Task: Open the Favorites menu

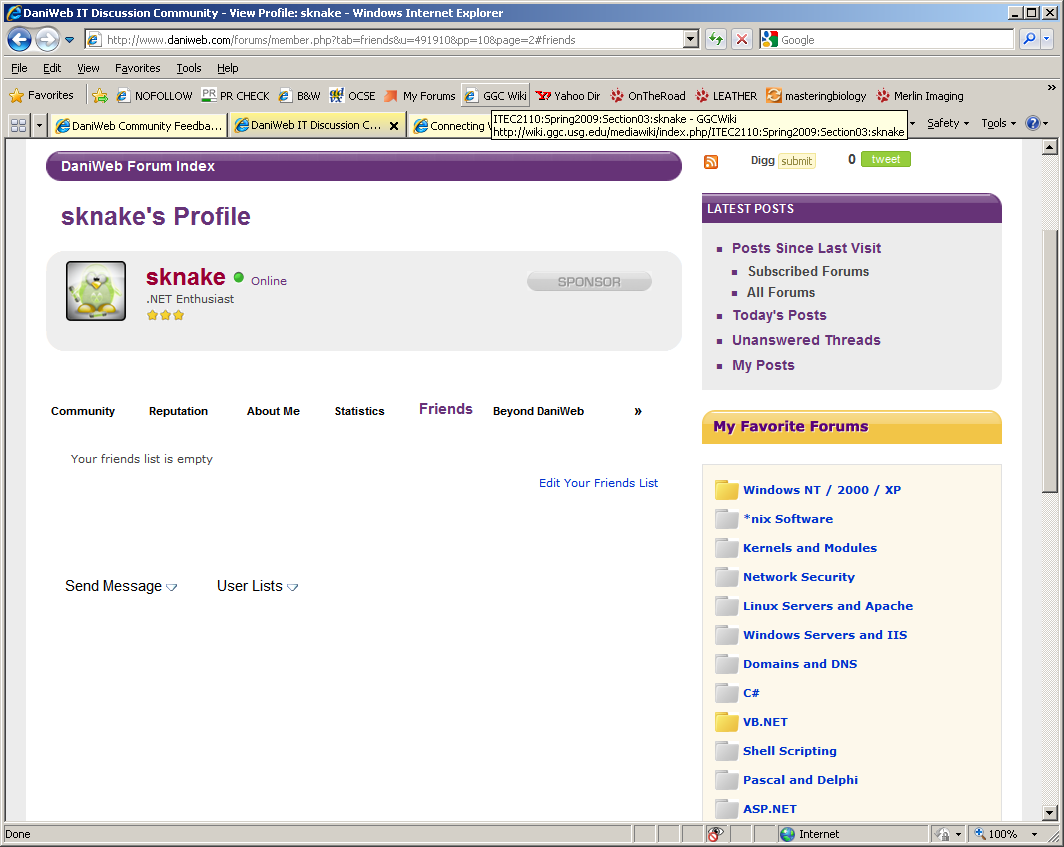Action: tap(138, 68)
